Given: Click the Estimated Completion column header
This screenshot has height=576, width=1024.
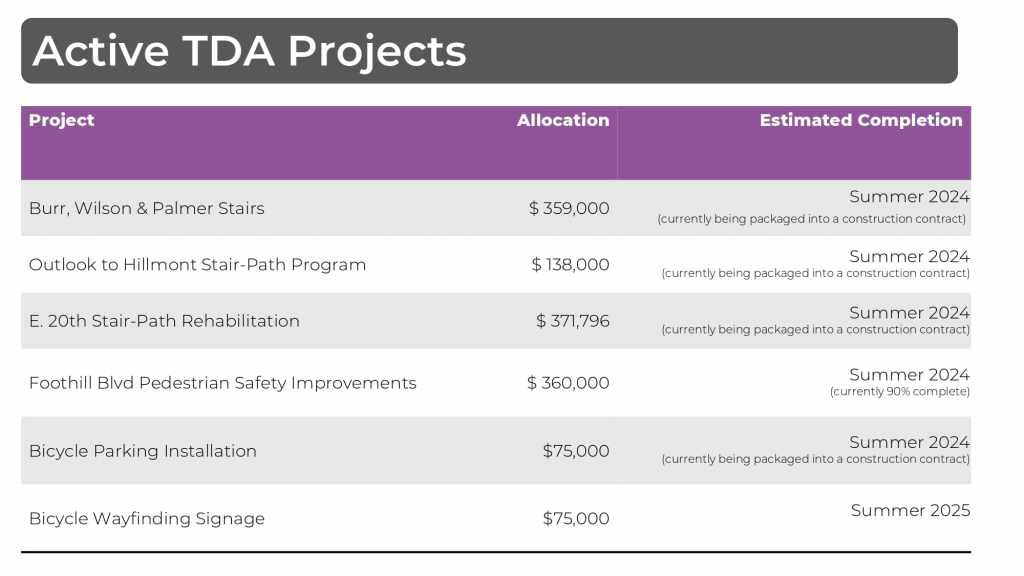Looking at the screenshot, I should (860, 121).
